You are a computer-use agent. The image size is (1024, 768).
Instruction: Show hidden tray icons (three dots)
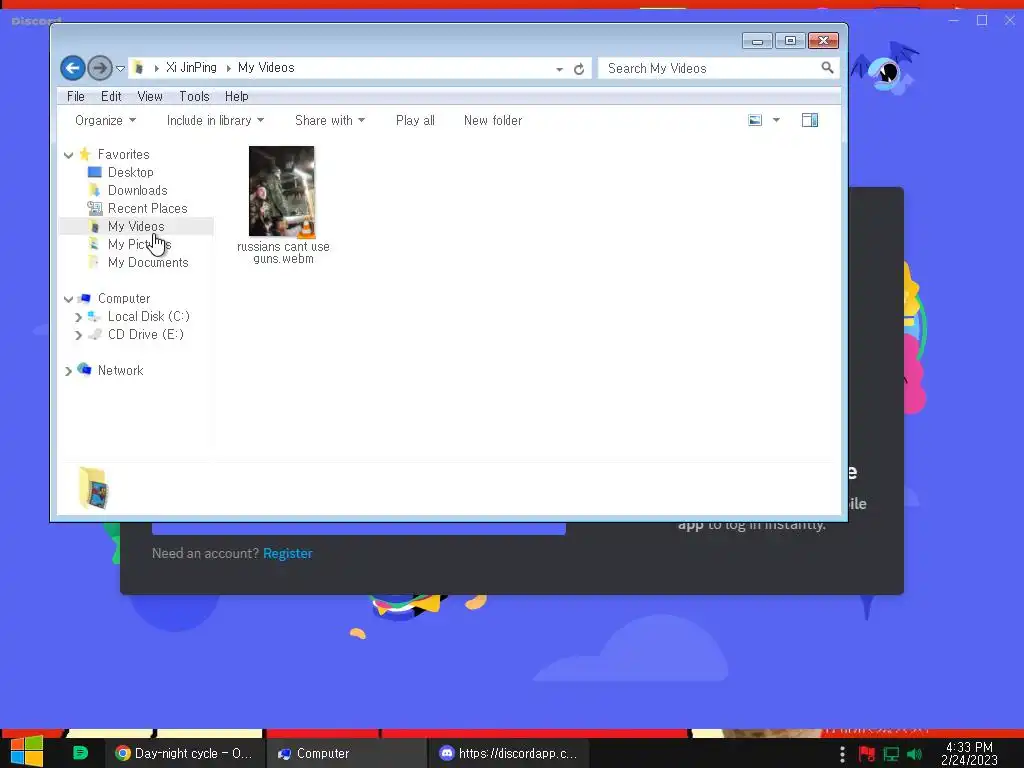click(842, 754)
